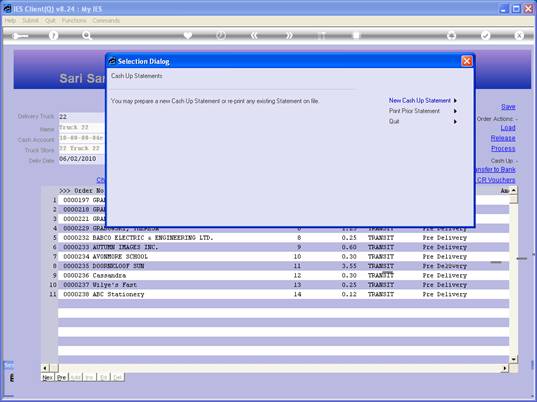Click the Process order action link

click(503, 149)
